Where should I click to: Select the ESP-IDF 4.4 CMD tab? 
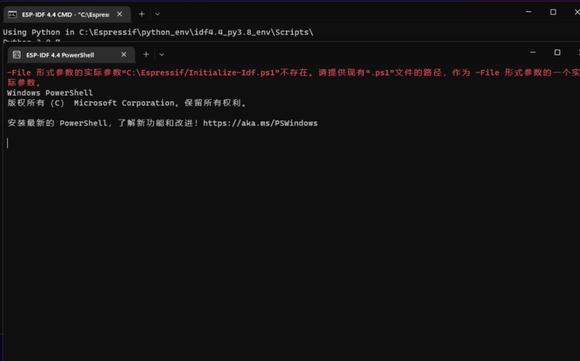click(67, 14)
